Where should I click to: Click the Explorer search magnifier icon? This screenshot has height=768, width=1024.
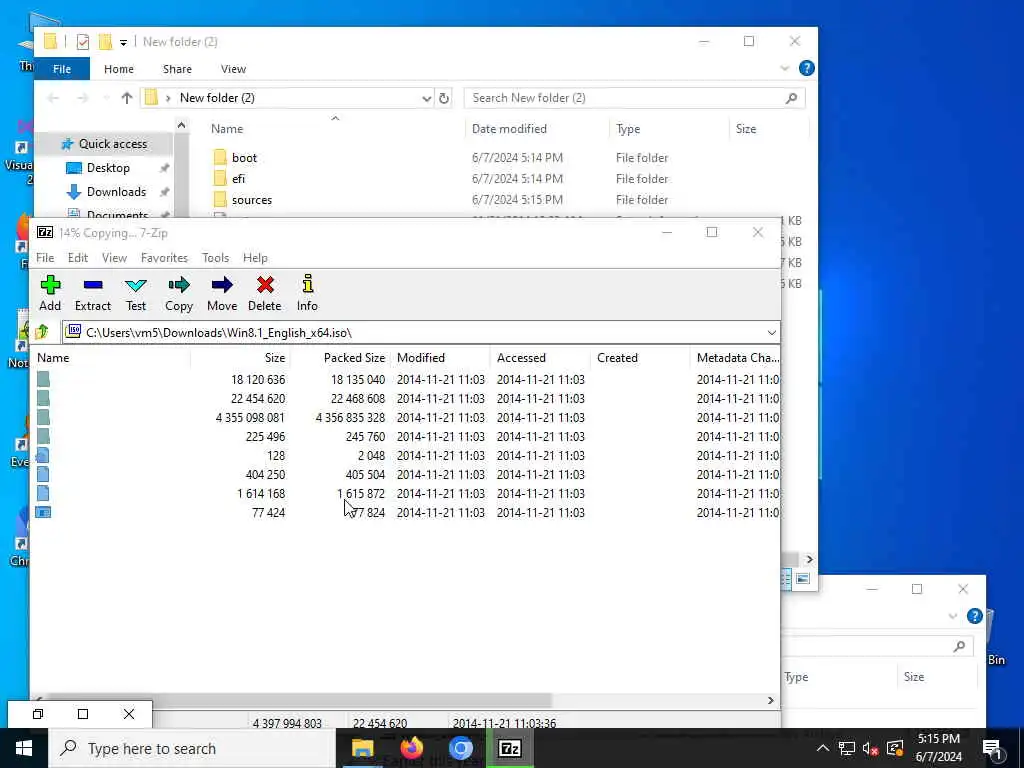[792, 98]
